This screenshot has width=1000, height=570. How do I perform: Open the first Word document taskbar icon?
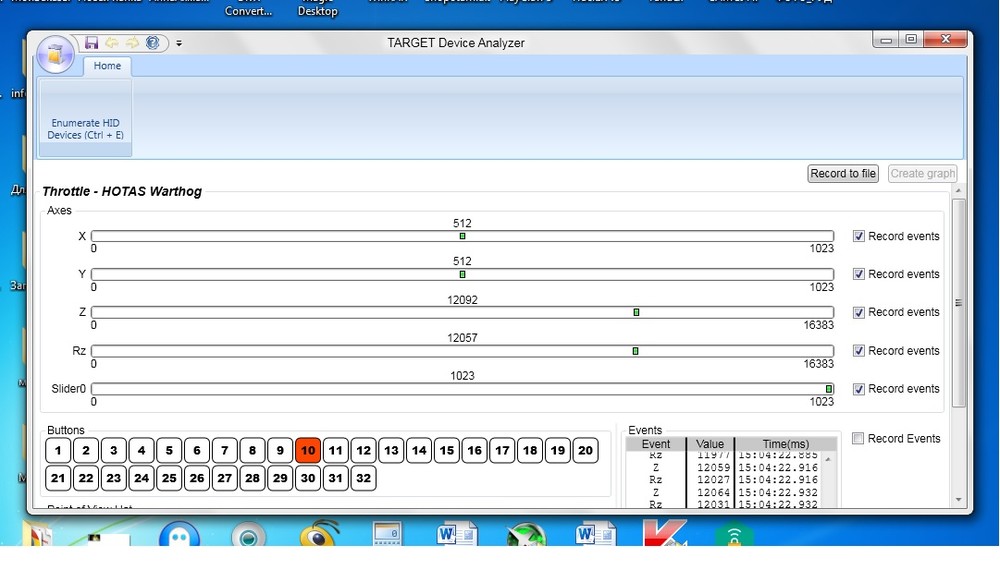(457, 534)
